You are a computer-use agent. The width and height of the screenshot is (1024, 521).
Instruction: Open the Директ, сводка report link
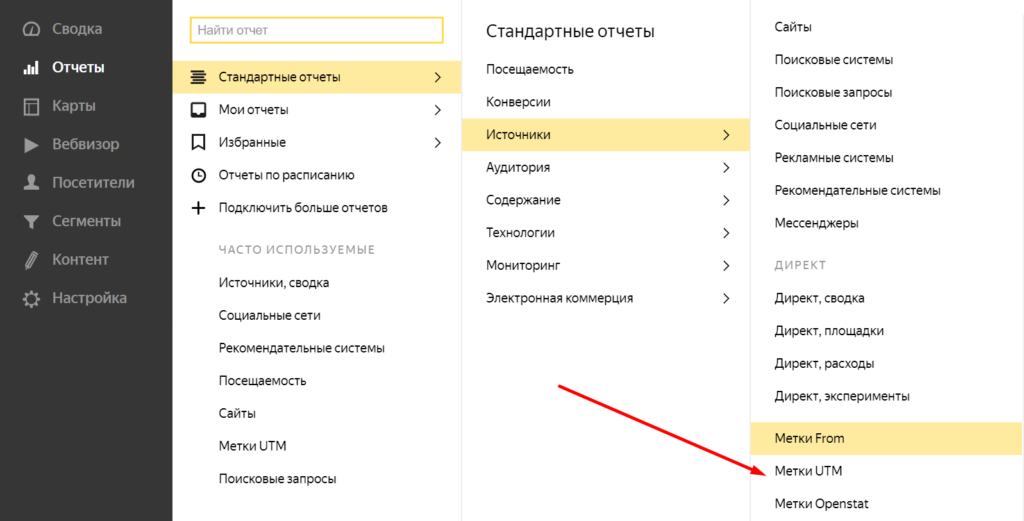tap(819, 298)
